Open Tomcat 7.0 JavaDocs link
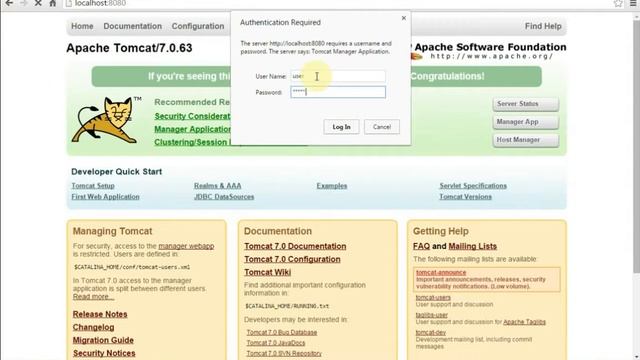Image resolution: width=640 pixels, height=360 pixels. coord(276,343)
